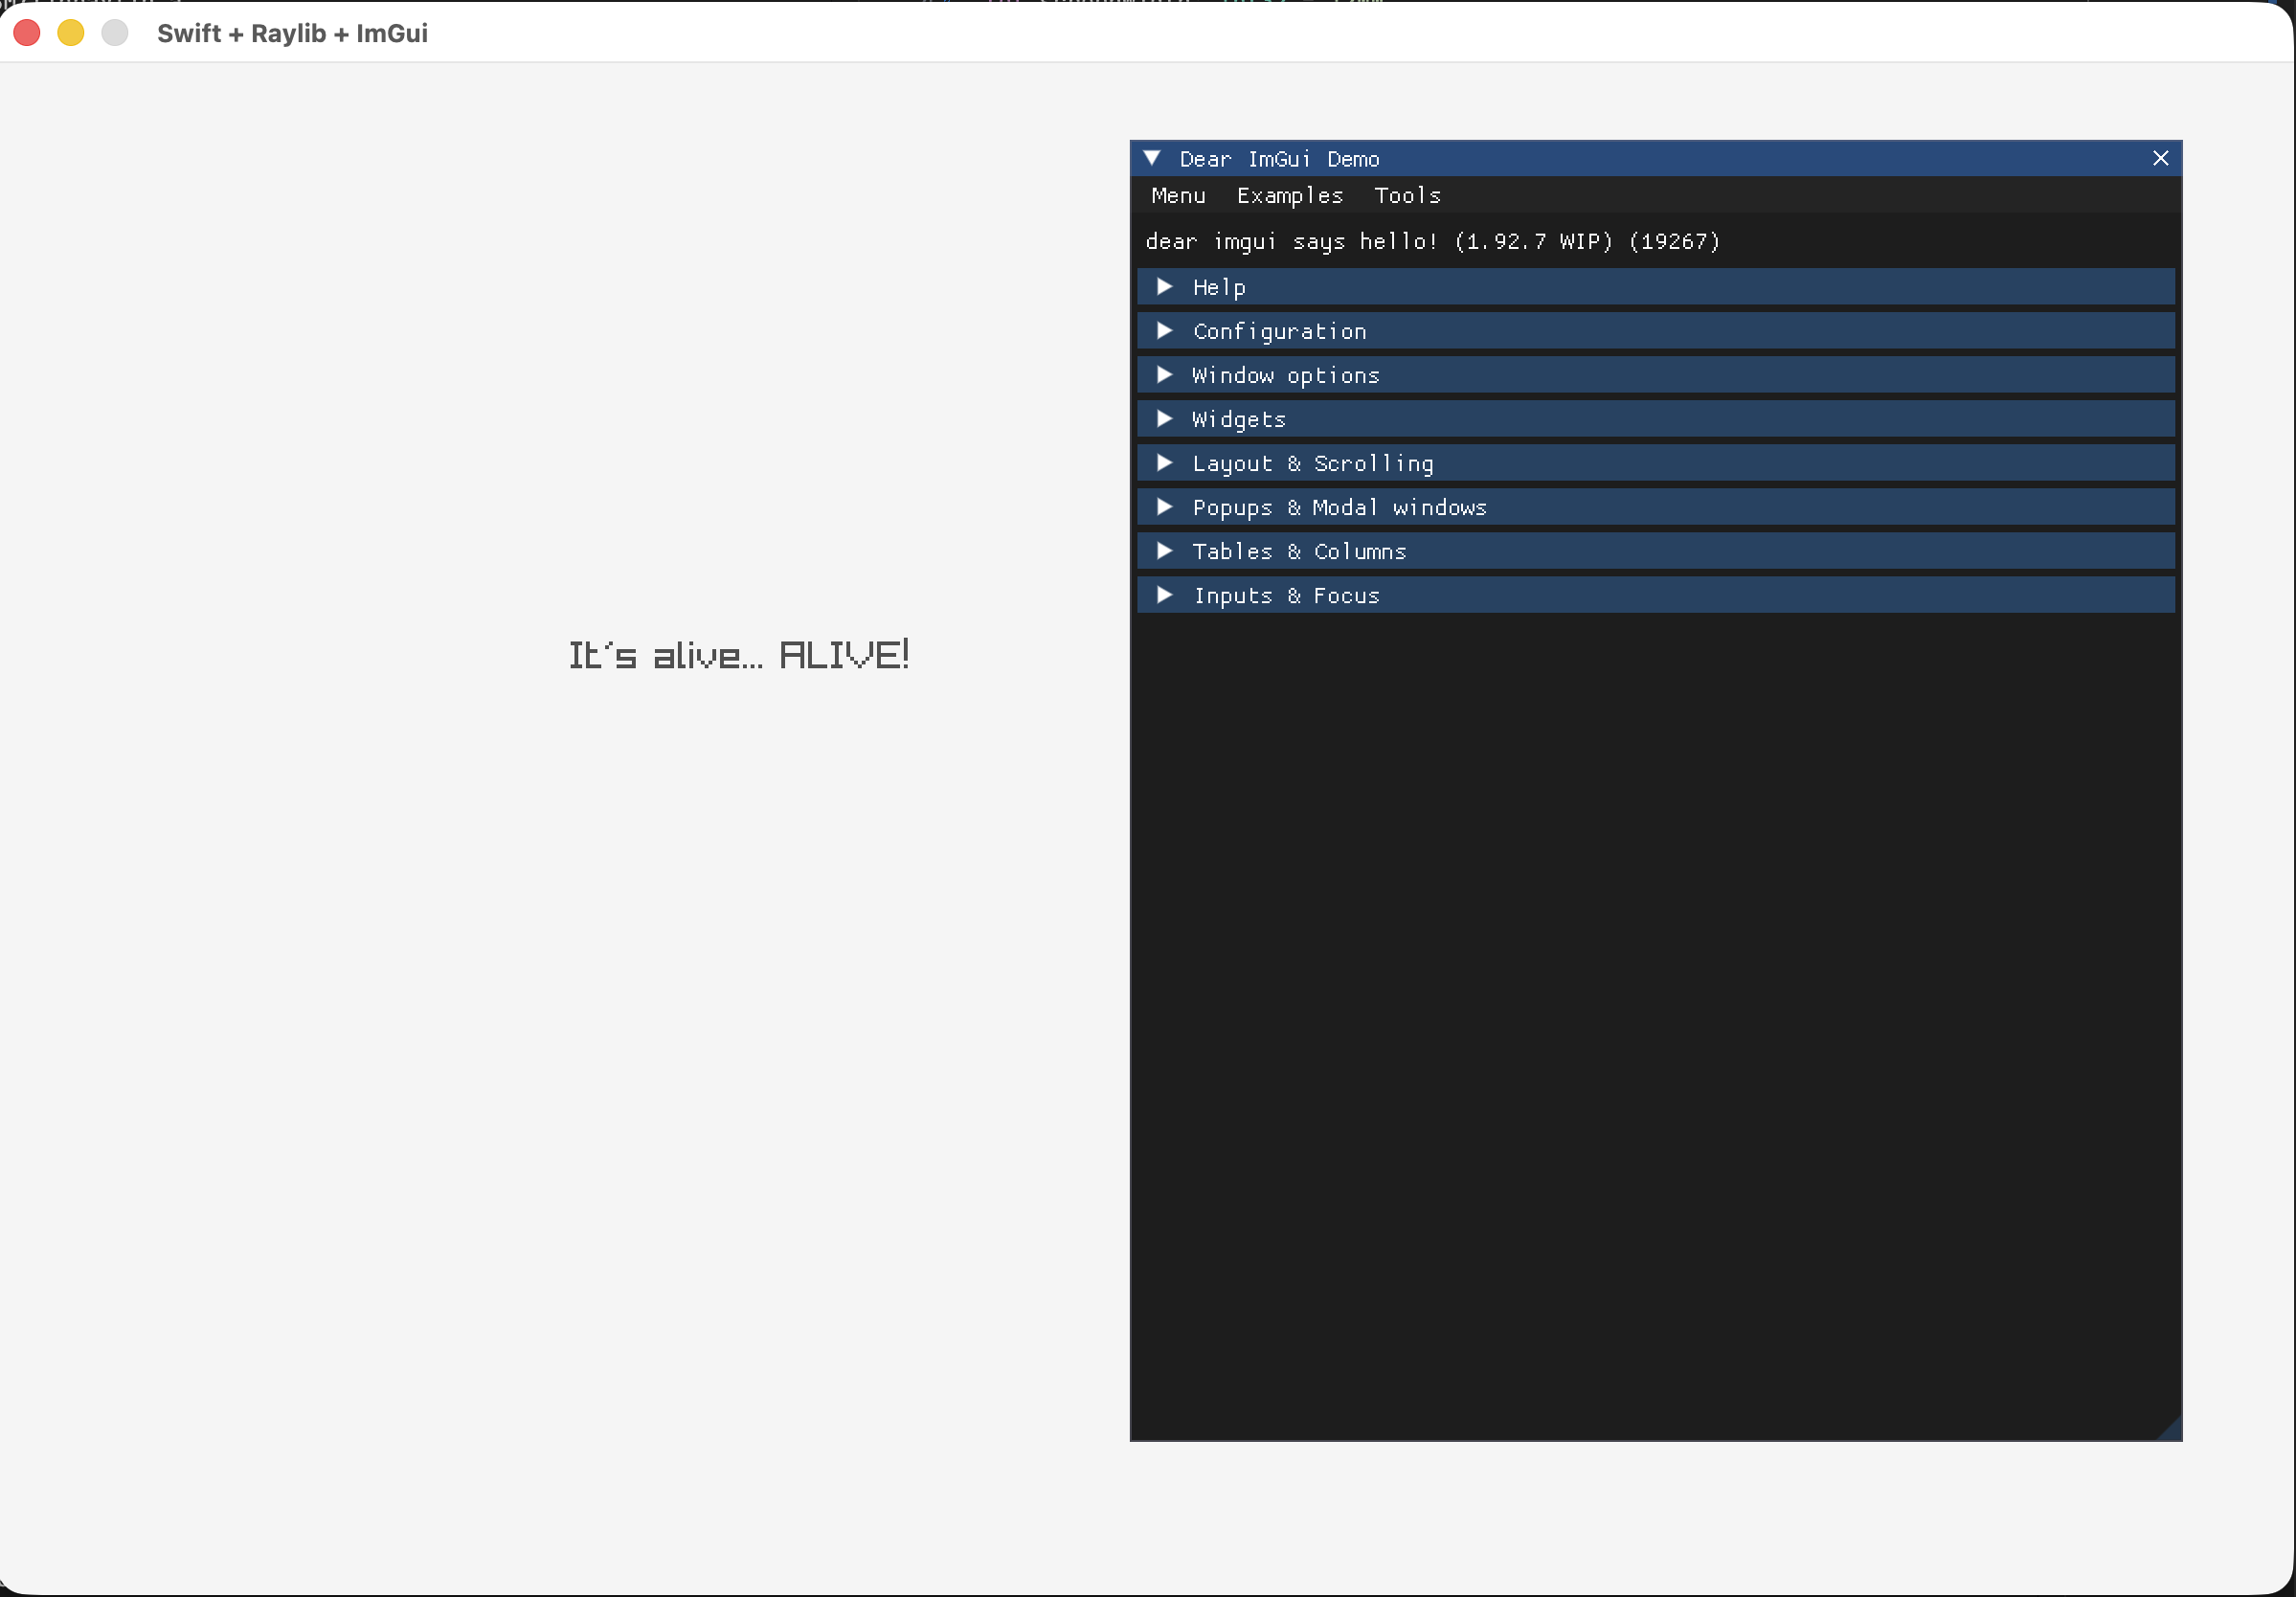
Task: Click the arrow icon beside Layout & Scrolling
Action: pyautogui.click(x=1164, y=463)
